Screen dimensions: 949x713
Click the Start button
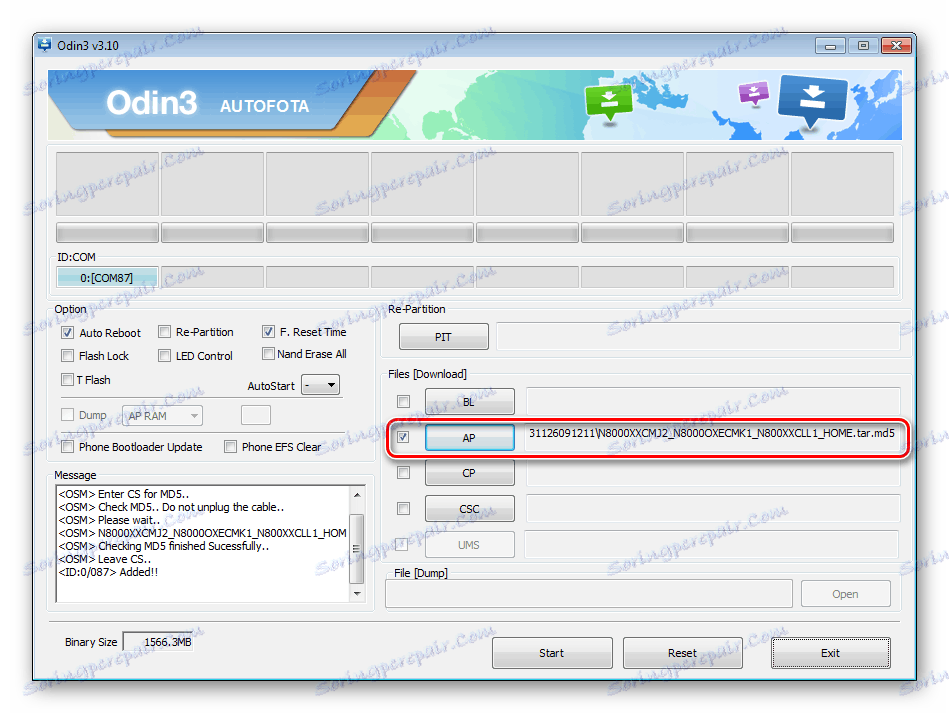point(552,653)
